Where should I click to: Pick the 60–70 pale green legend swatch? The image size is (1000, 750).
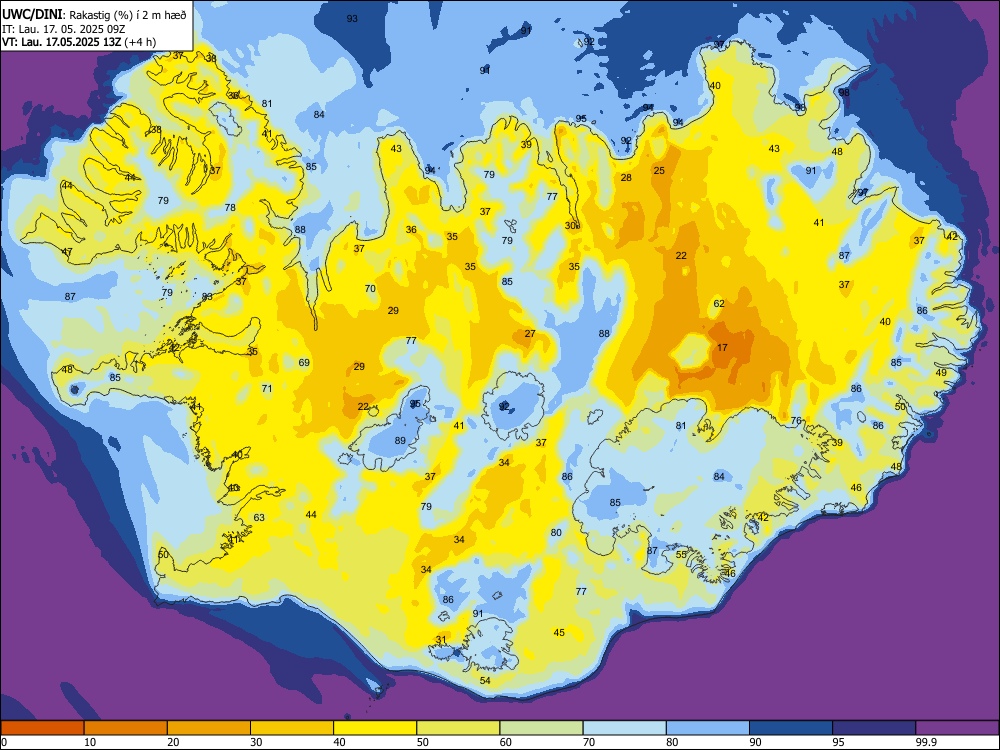[541, 728]
